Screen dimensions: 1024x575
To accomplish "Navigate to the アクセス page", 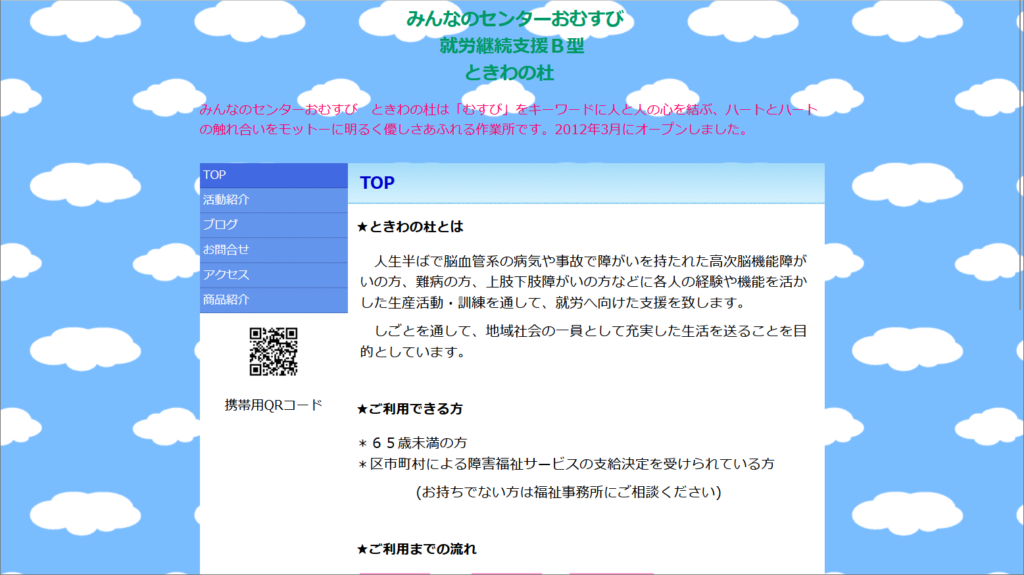I will coord(226,275).
